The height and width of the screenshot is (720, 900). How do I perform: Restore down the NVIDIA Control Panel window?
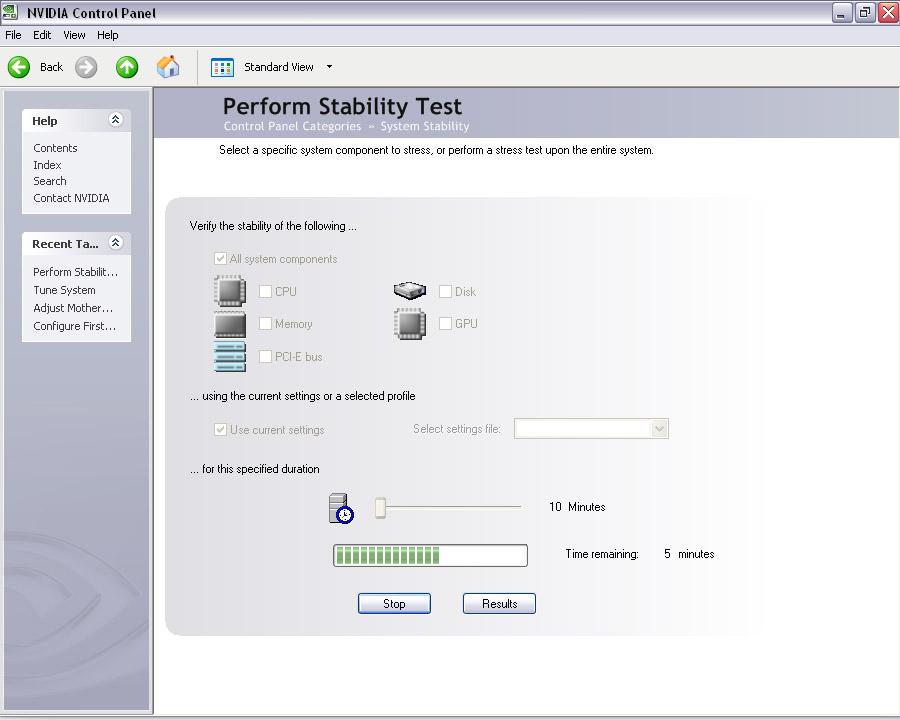click(864, 13)
